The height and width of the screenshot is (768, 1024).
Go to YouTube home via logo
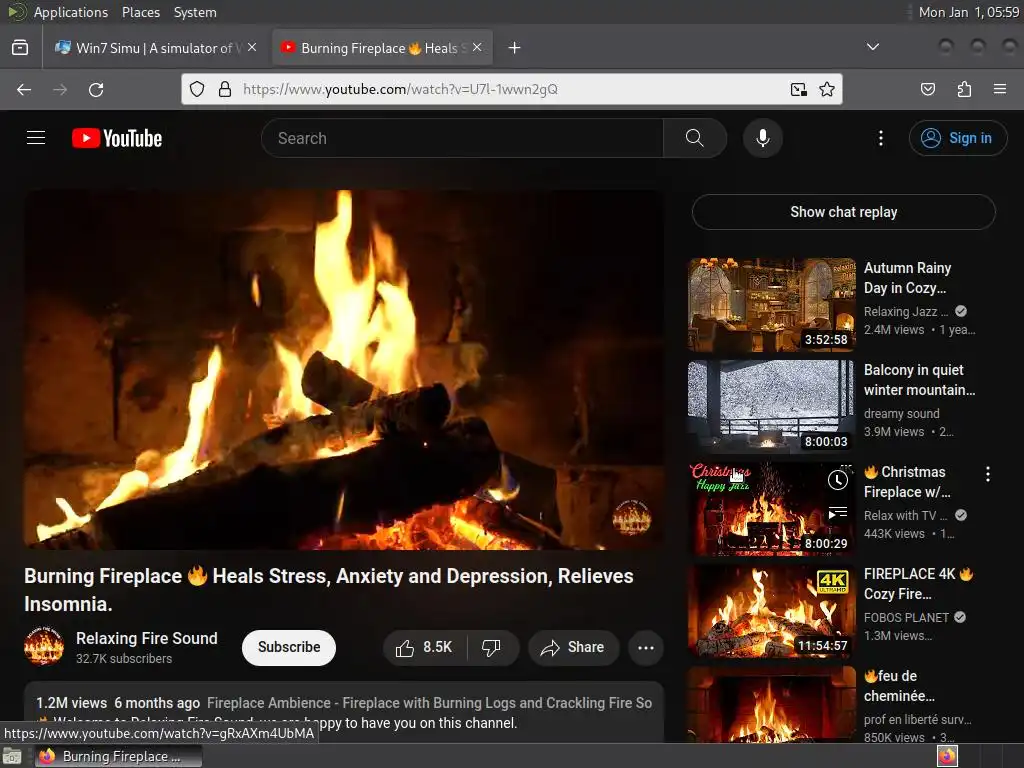pos(117,138)
